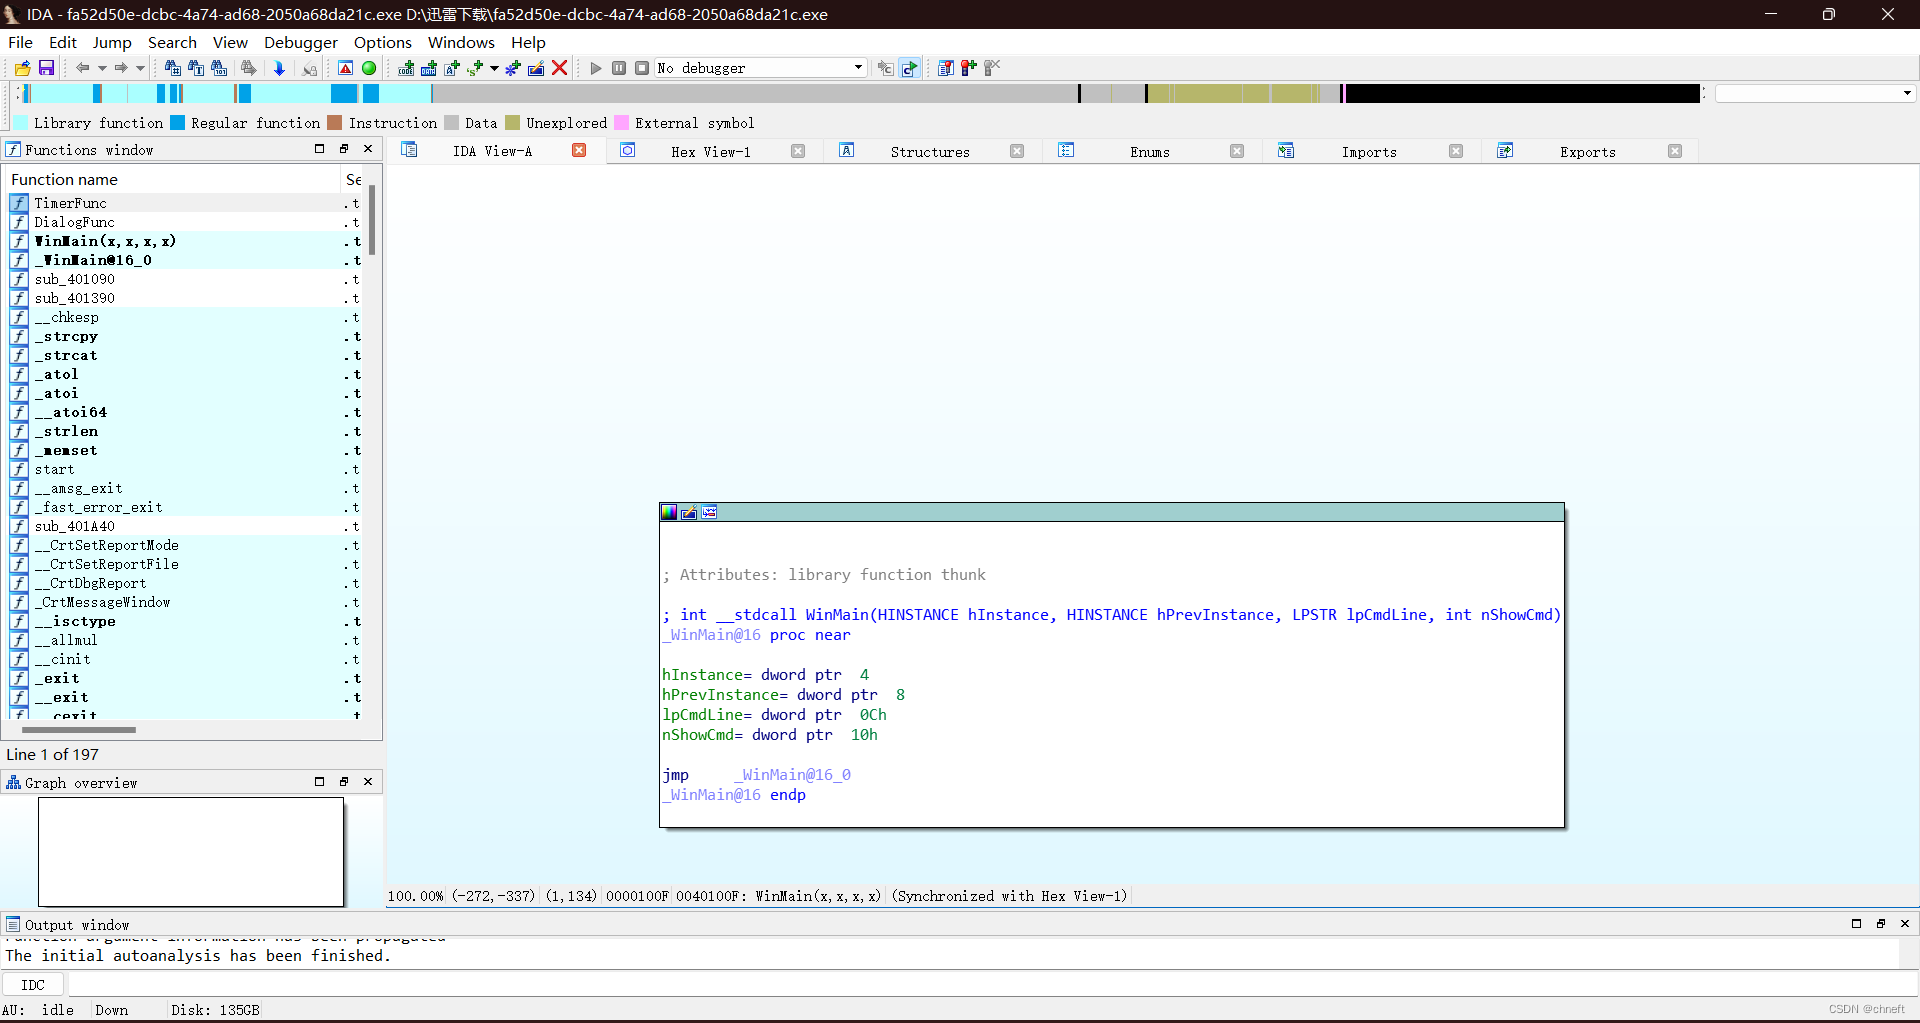Viewport: 1920px width, 1023px height.
Task: Open the back-jump history dropdown arrow
Action: [x=102, y=68]
